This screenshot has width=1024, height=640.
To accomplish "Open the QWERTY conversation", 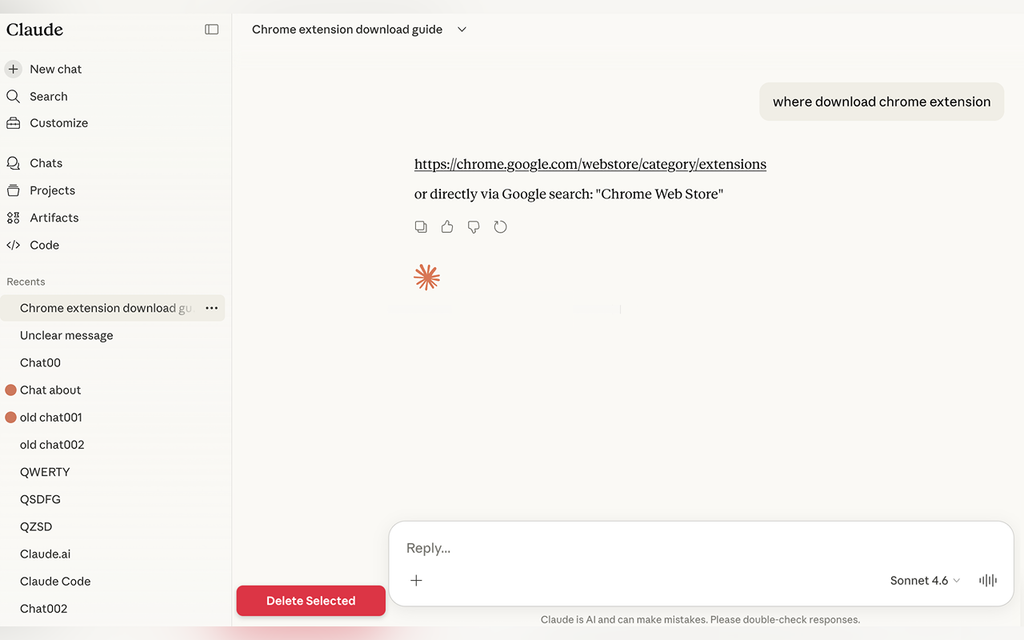I will pos(45,472).
